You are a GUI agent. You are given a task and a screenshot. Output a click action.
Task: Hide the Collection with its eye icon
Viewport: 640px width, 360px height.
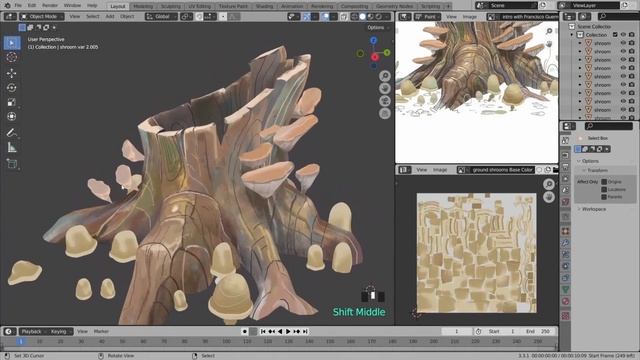point(623,35)
